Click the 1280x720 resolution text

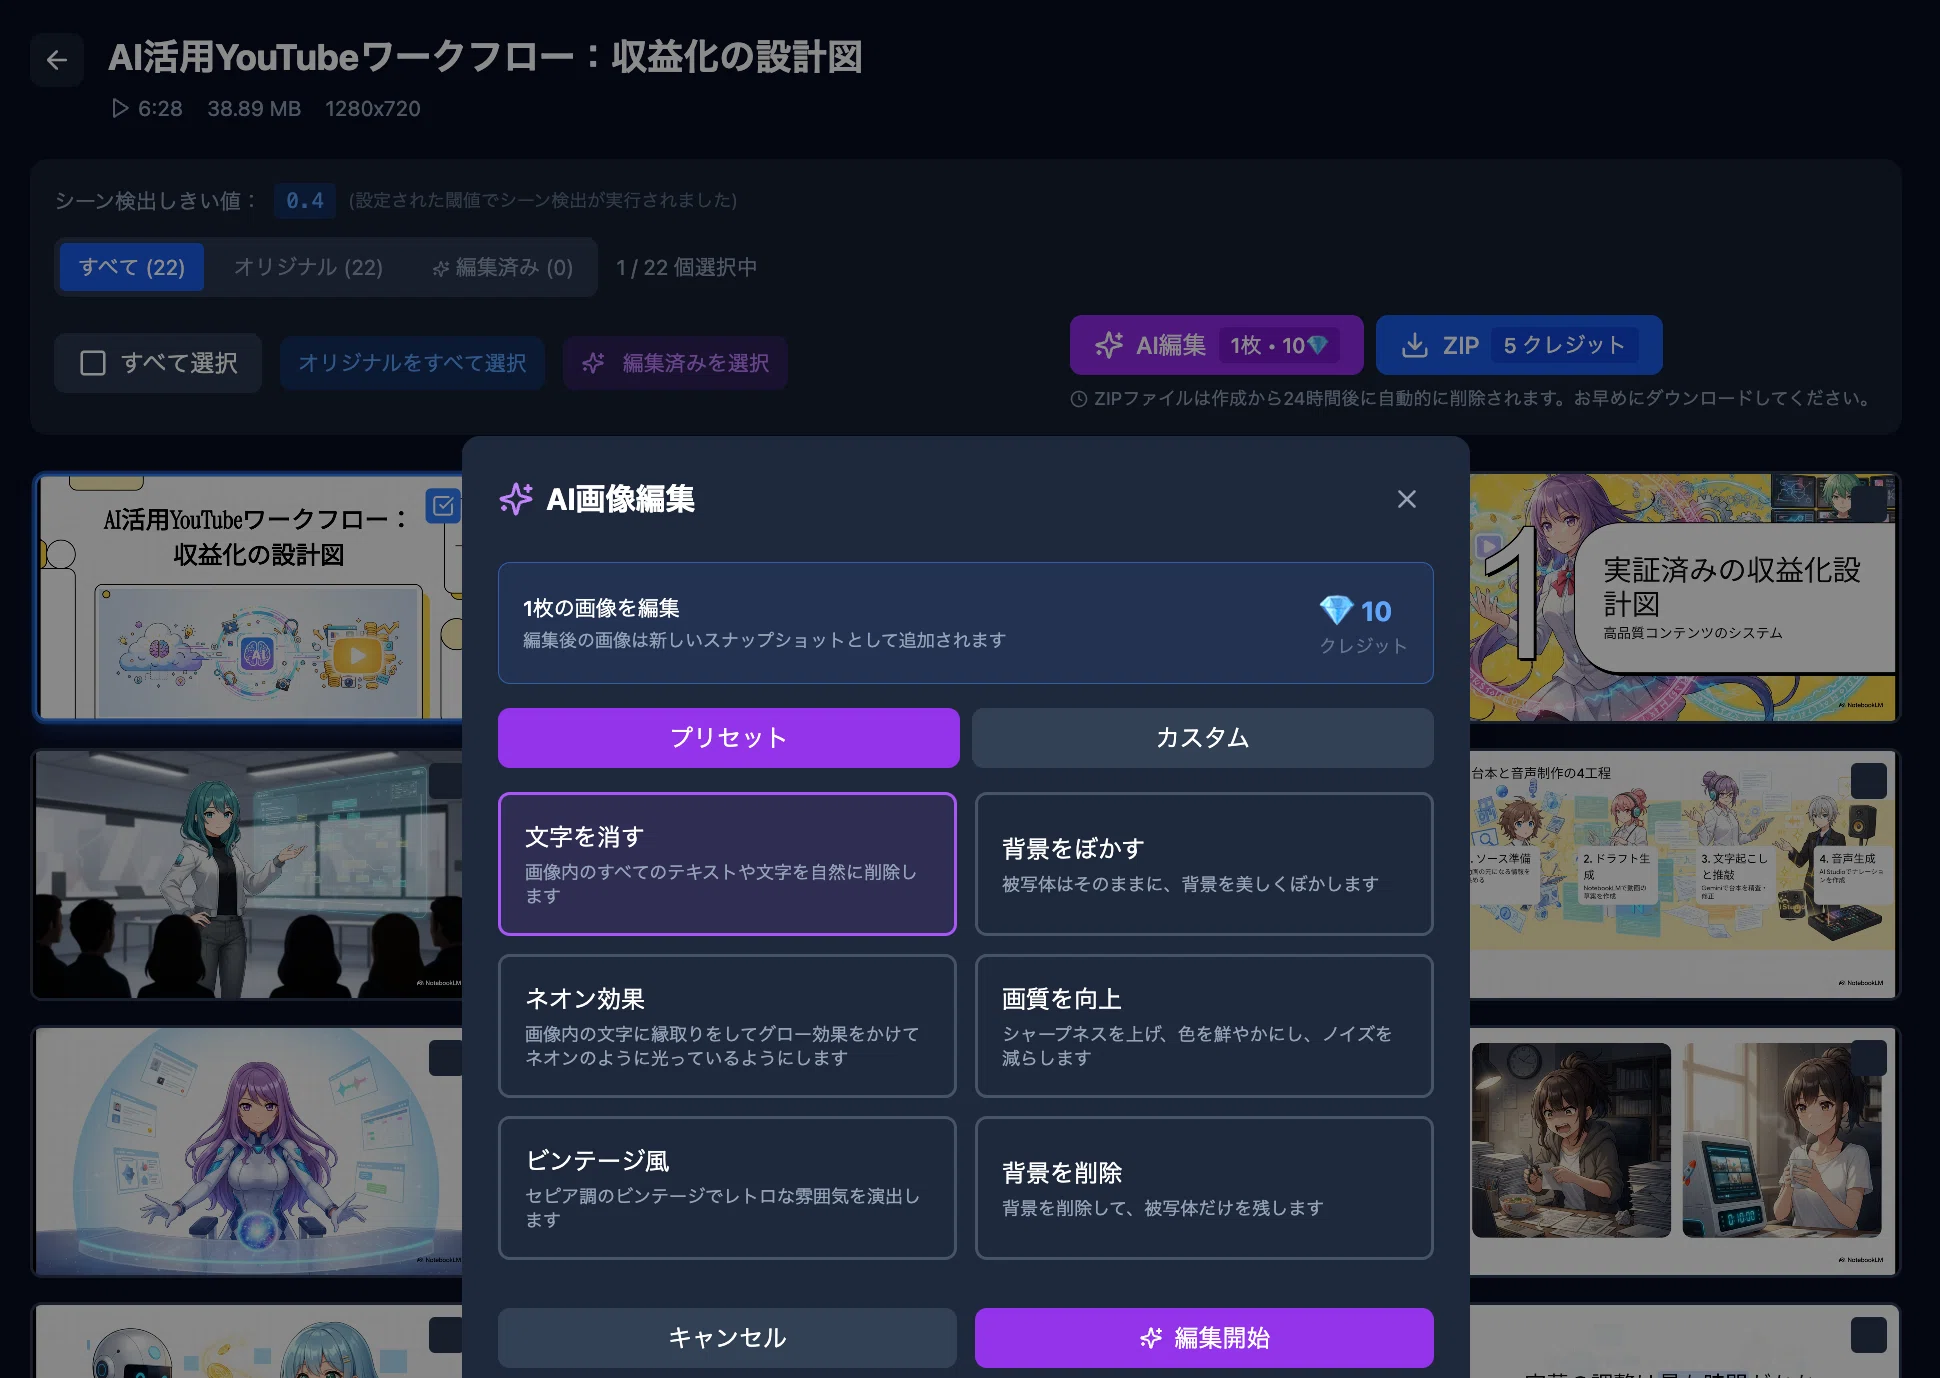pyautogui.click(x=373, y=109)
